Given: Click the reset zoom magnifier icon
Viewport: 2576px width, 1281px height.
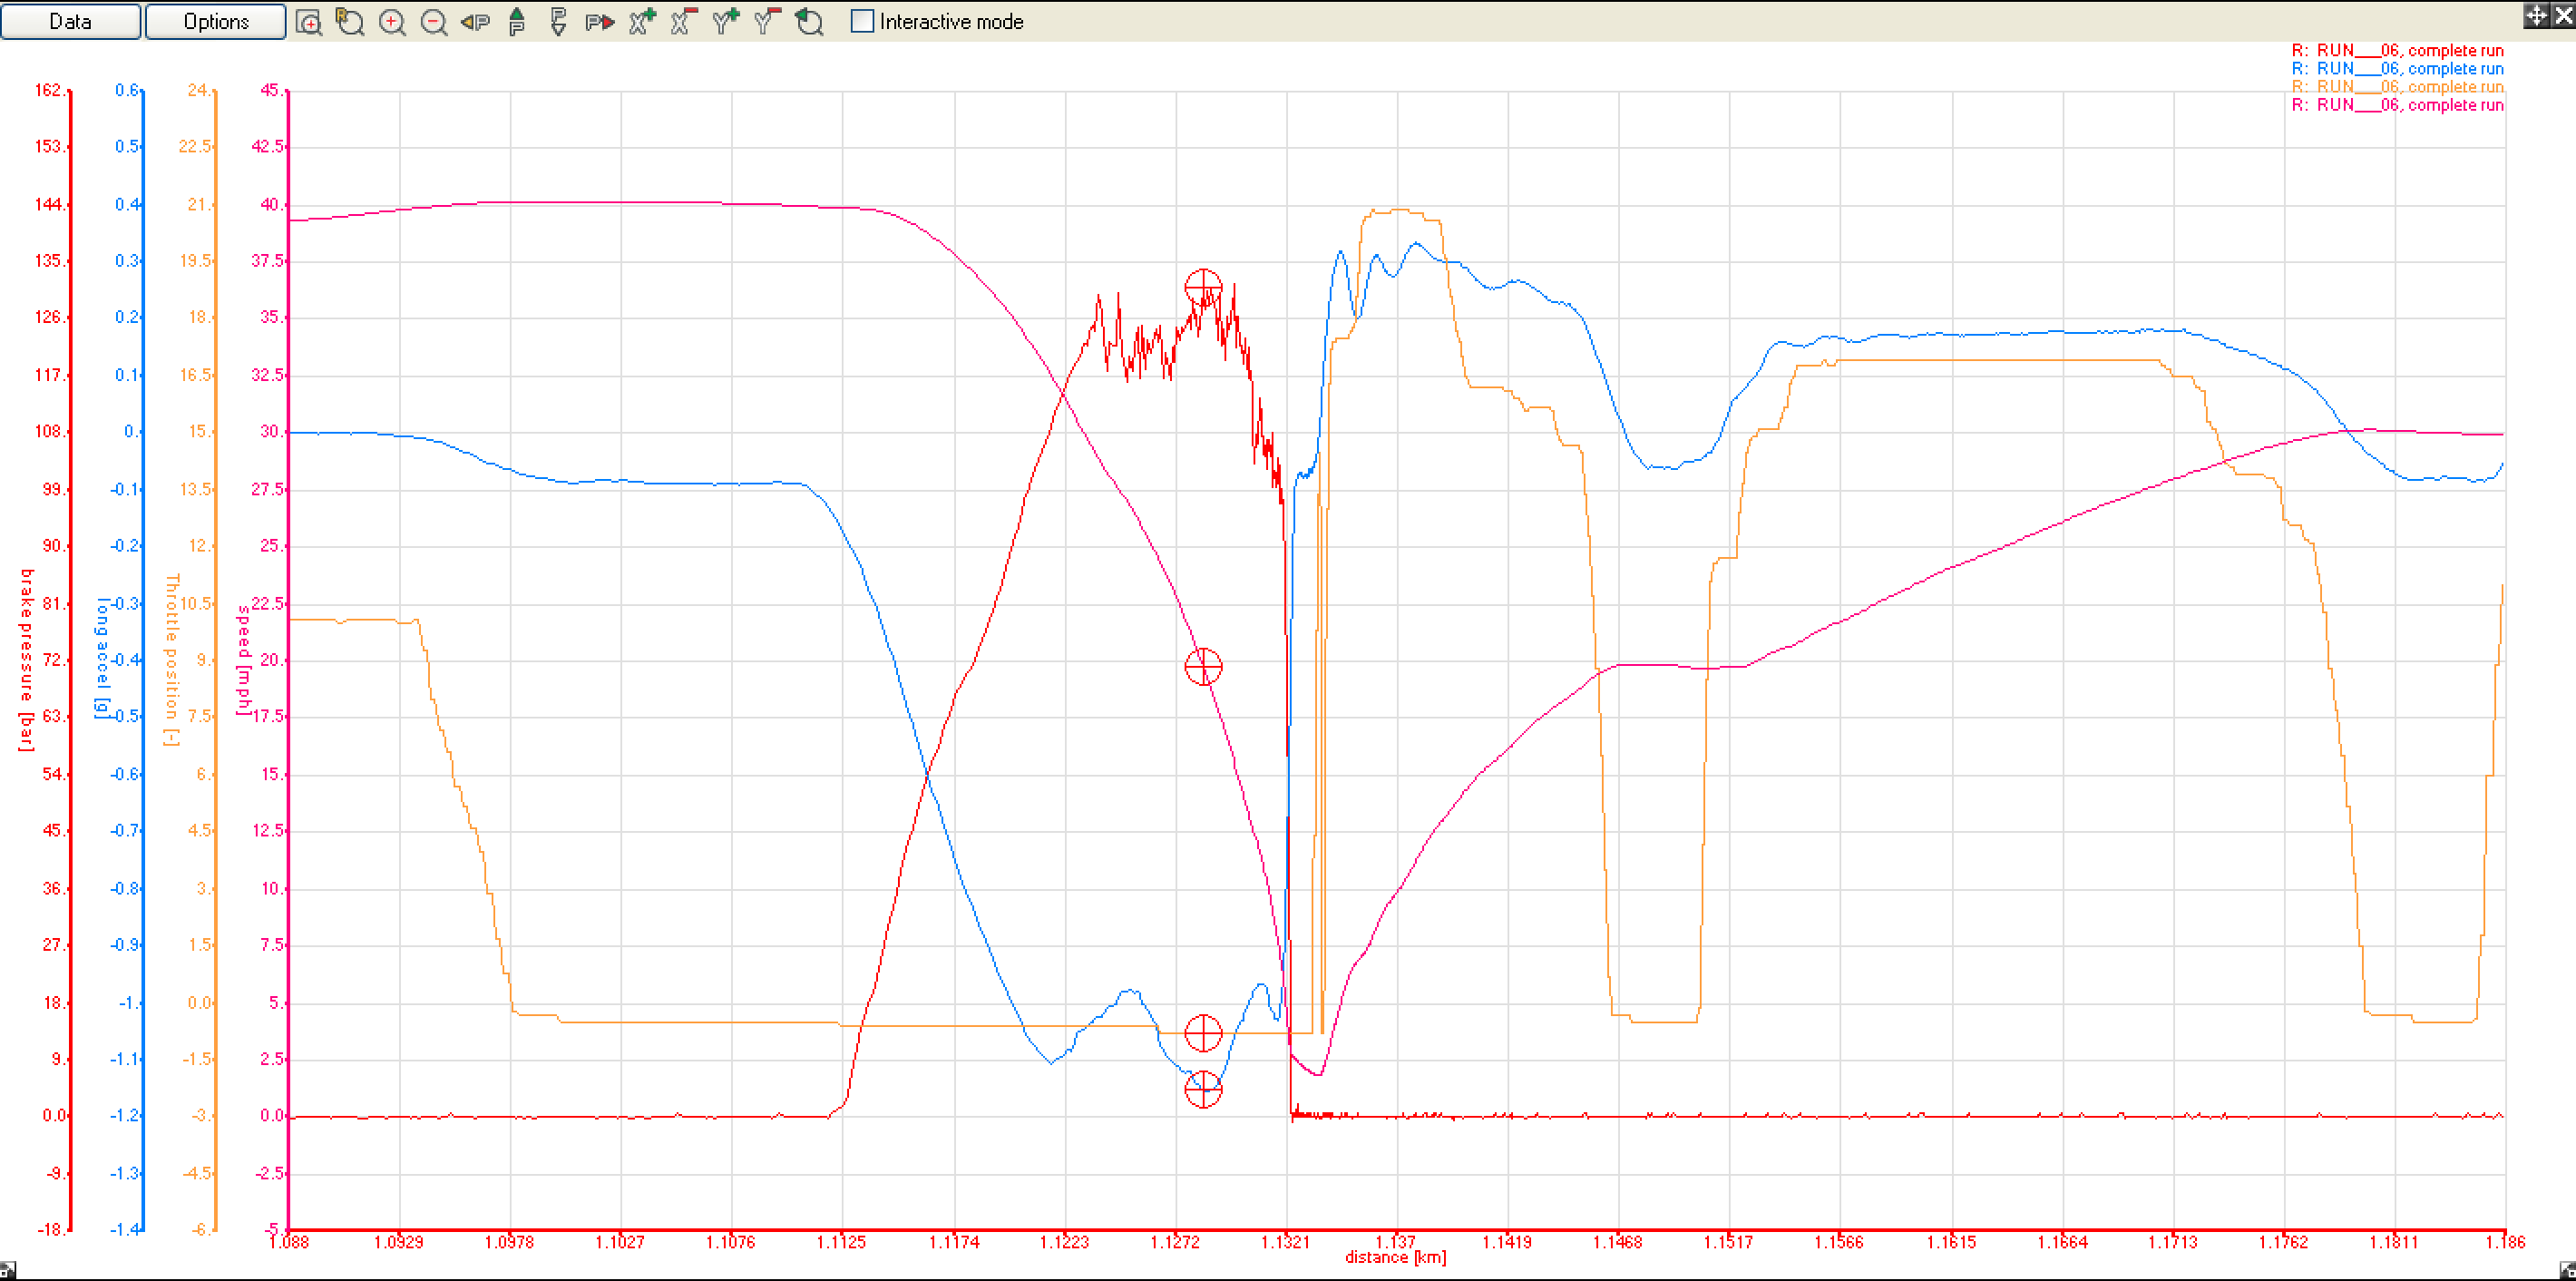Looking at the screenshot, I should [x=350, y=22].
